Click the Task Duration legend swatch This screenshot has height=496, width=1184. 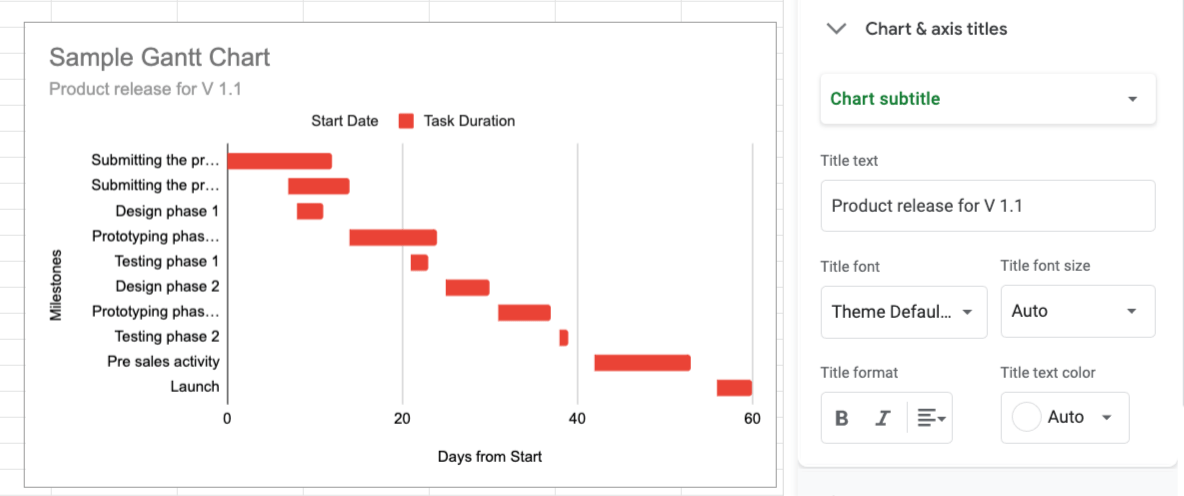coord(406,121)
